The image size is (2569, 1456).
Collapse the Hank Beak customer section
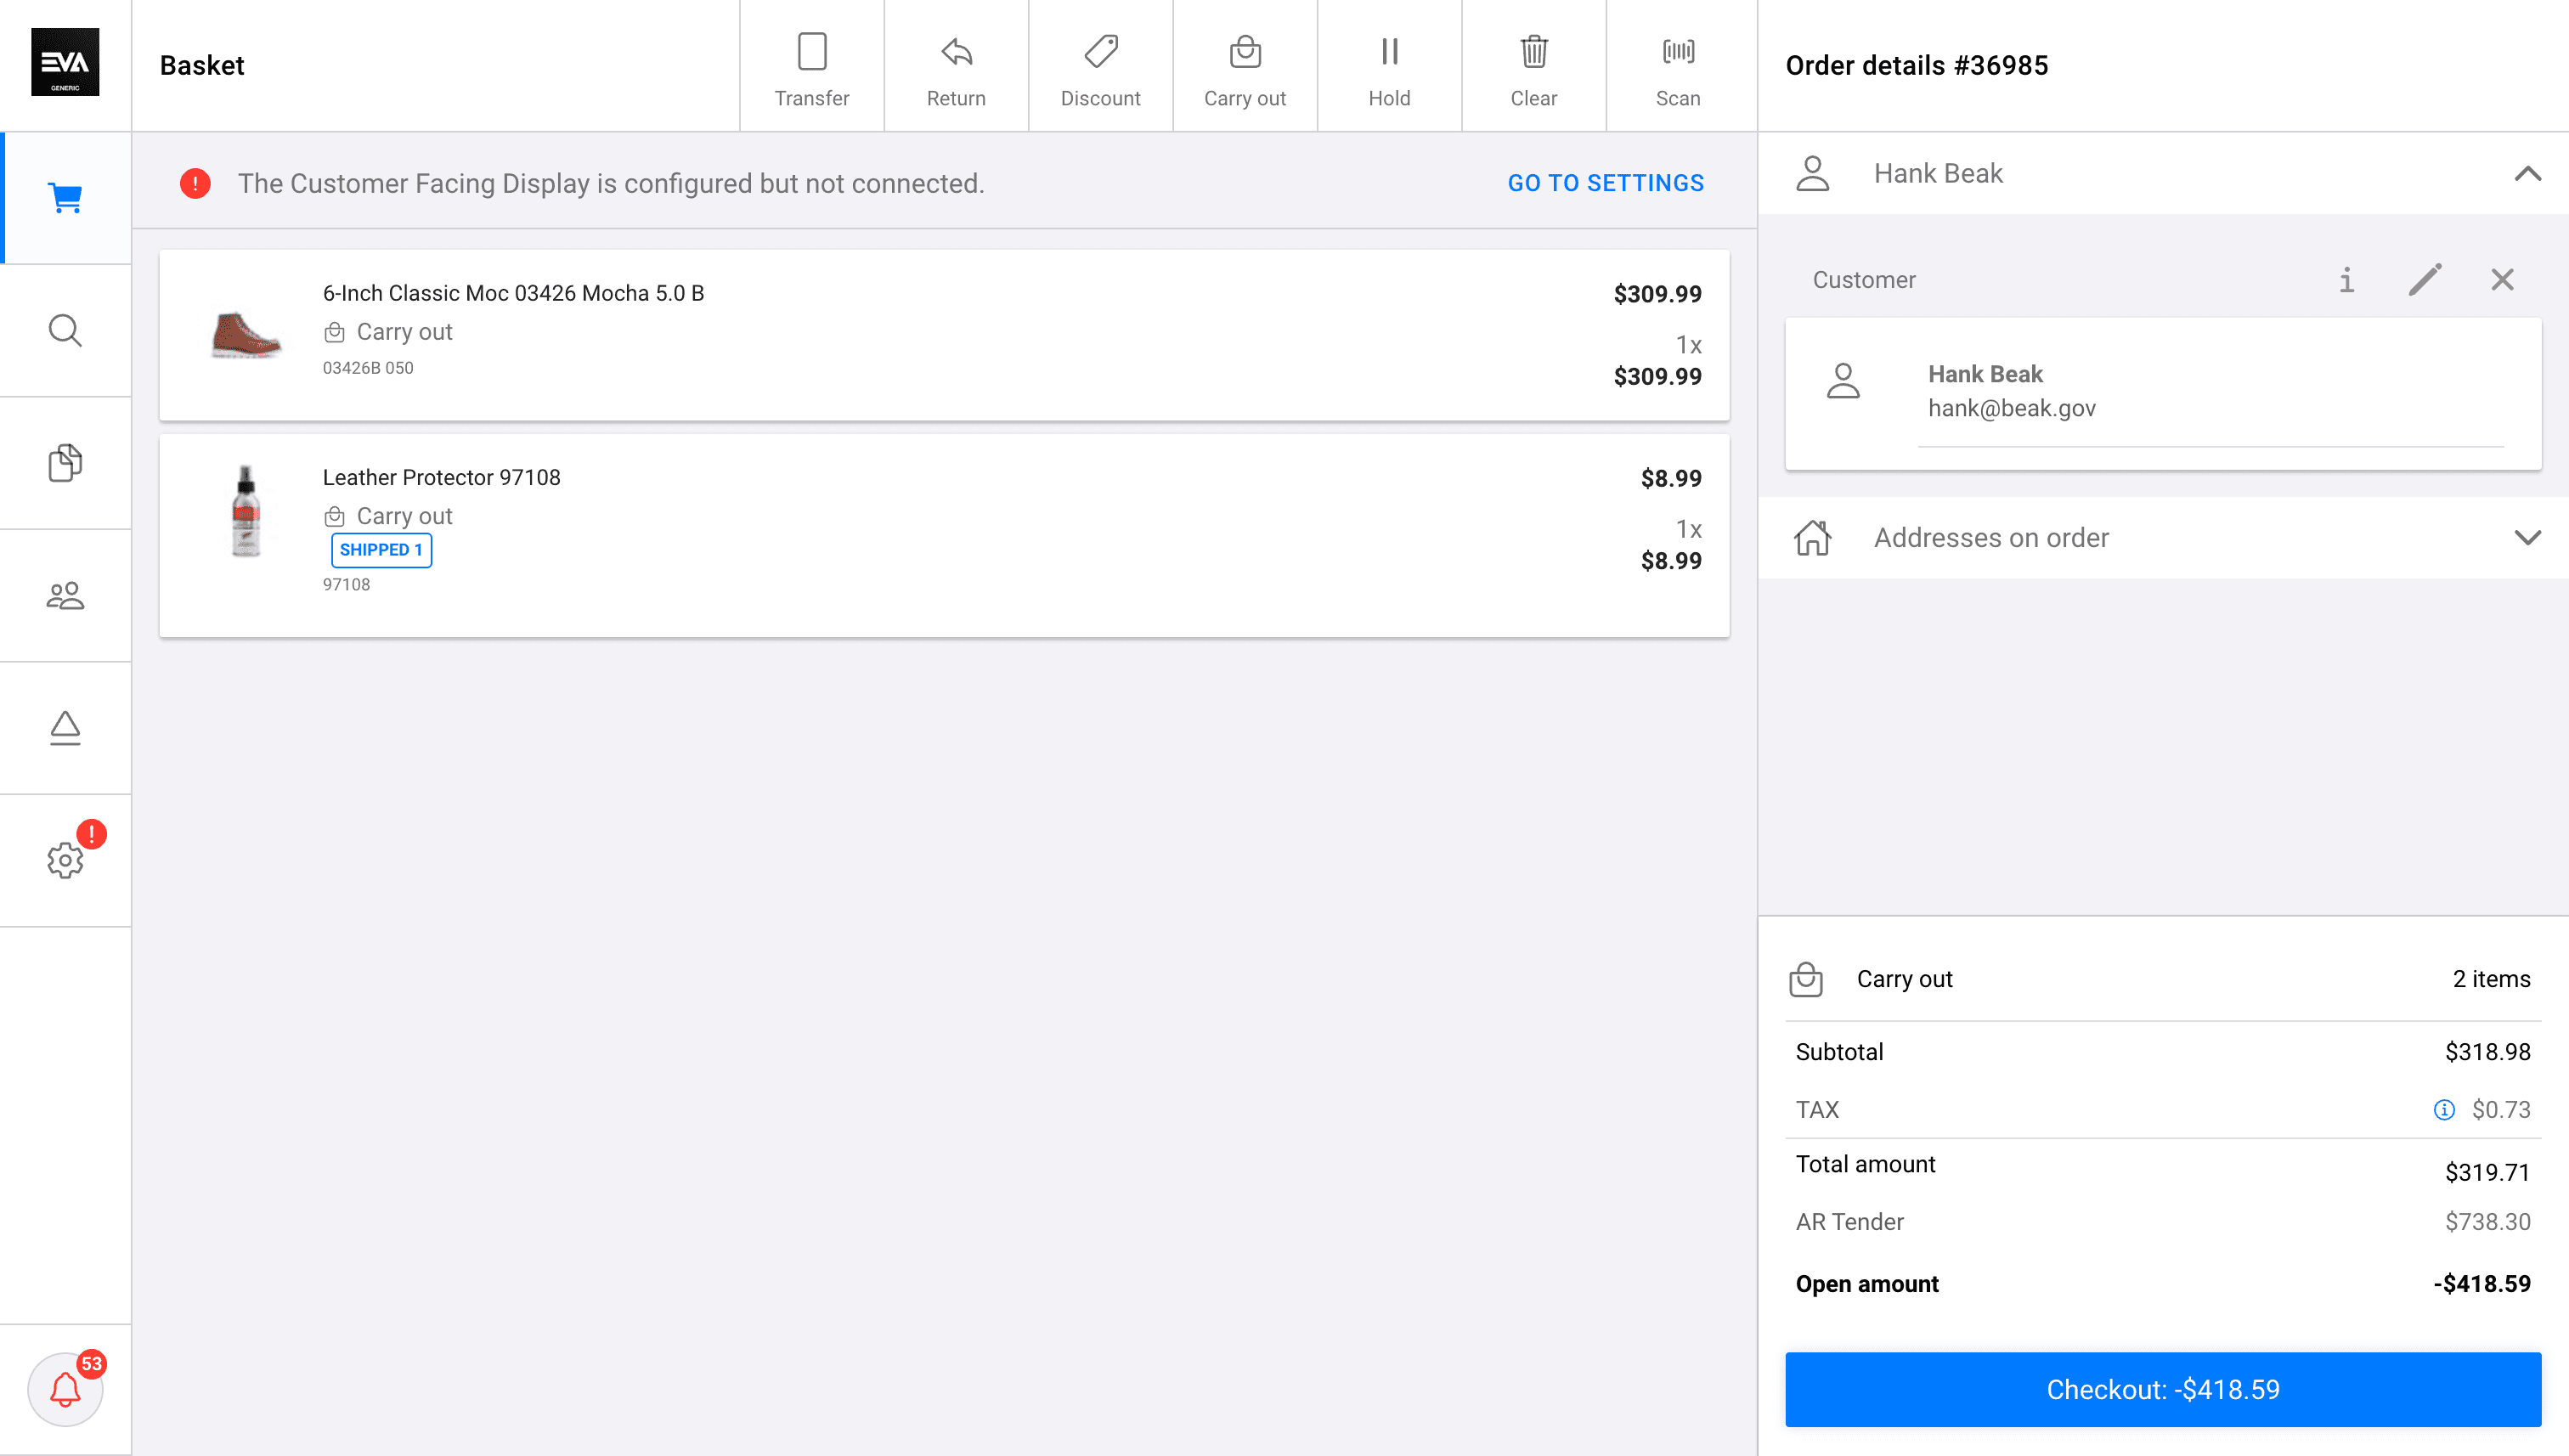click(2527, 174)
